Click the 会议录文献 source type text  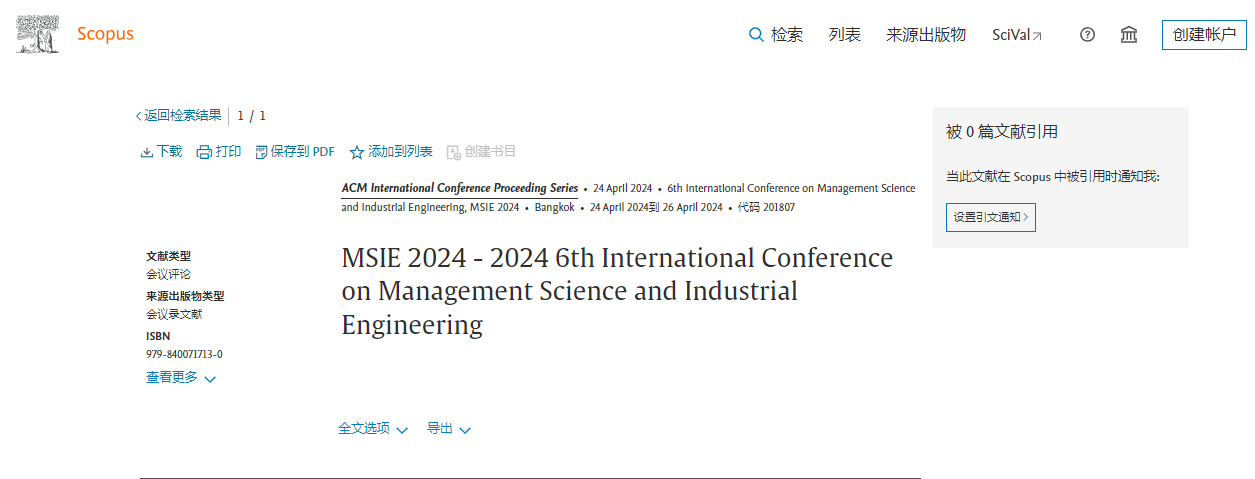click(174, 314)
